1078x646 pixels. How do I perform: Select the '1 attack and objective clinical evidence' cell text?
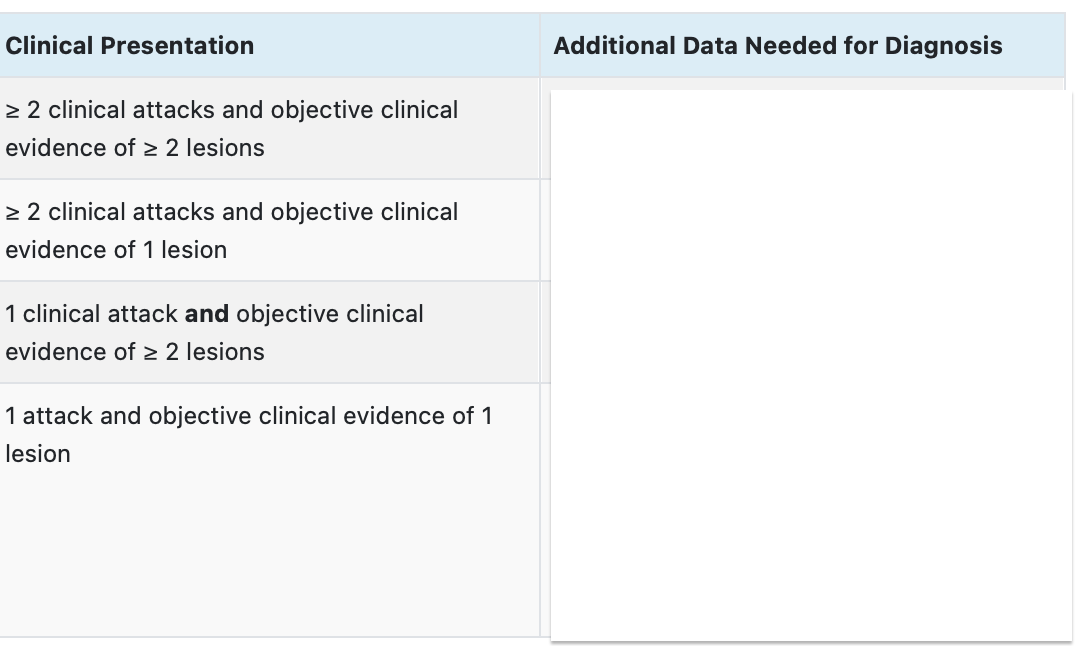coord(248,434)
